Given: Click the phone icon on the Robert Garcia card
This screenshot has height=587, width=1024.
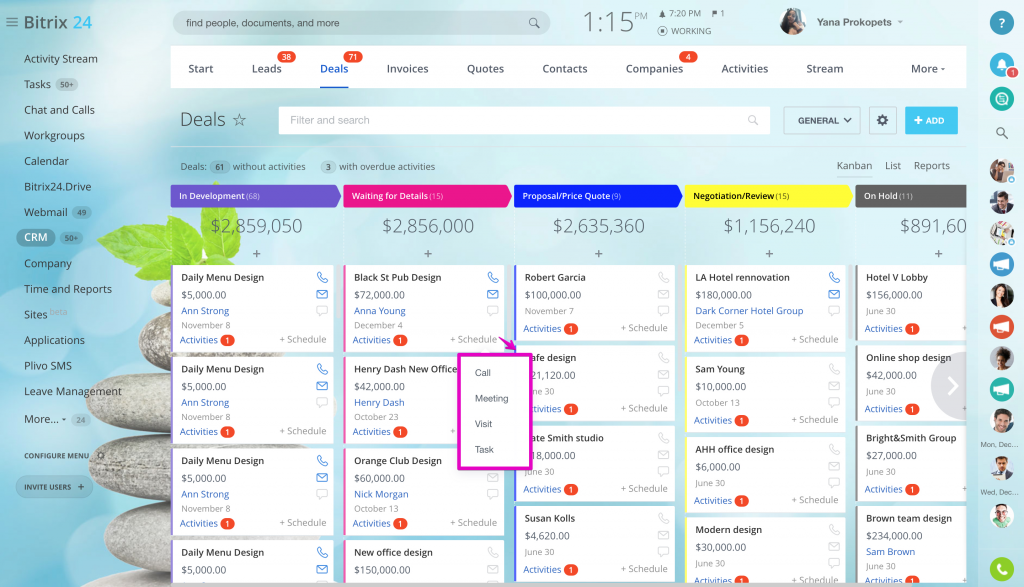Looking at the screenshot, I should tap(664, 278).
